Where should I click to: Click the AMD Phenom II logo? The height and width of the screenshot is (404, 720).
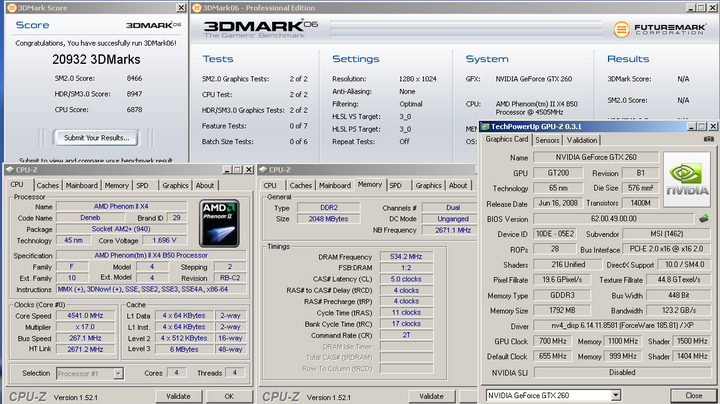pos(219,223)
